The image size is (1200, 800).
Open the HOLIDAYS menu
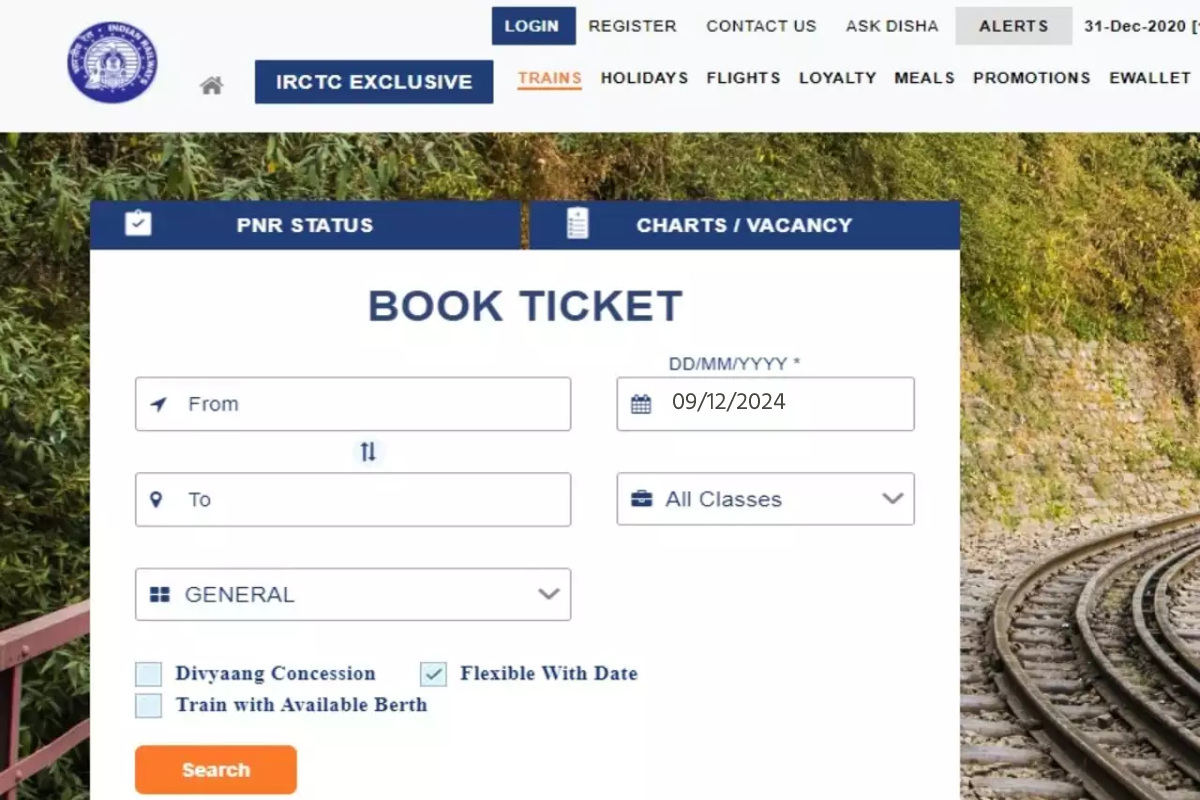(x=644, y=78)
